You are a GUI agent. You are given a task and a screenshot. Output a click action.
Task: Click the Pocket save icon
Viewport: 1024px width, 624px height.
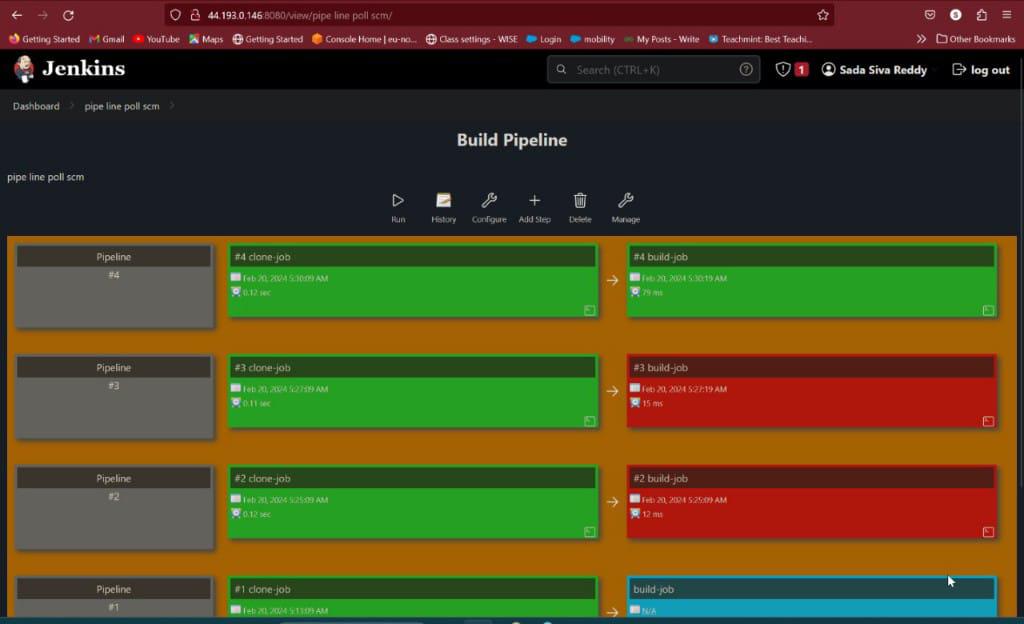930,15
